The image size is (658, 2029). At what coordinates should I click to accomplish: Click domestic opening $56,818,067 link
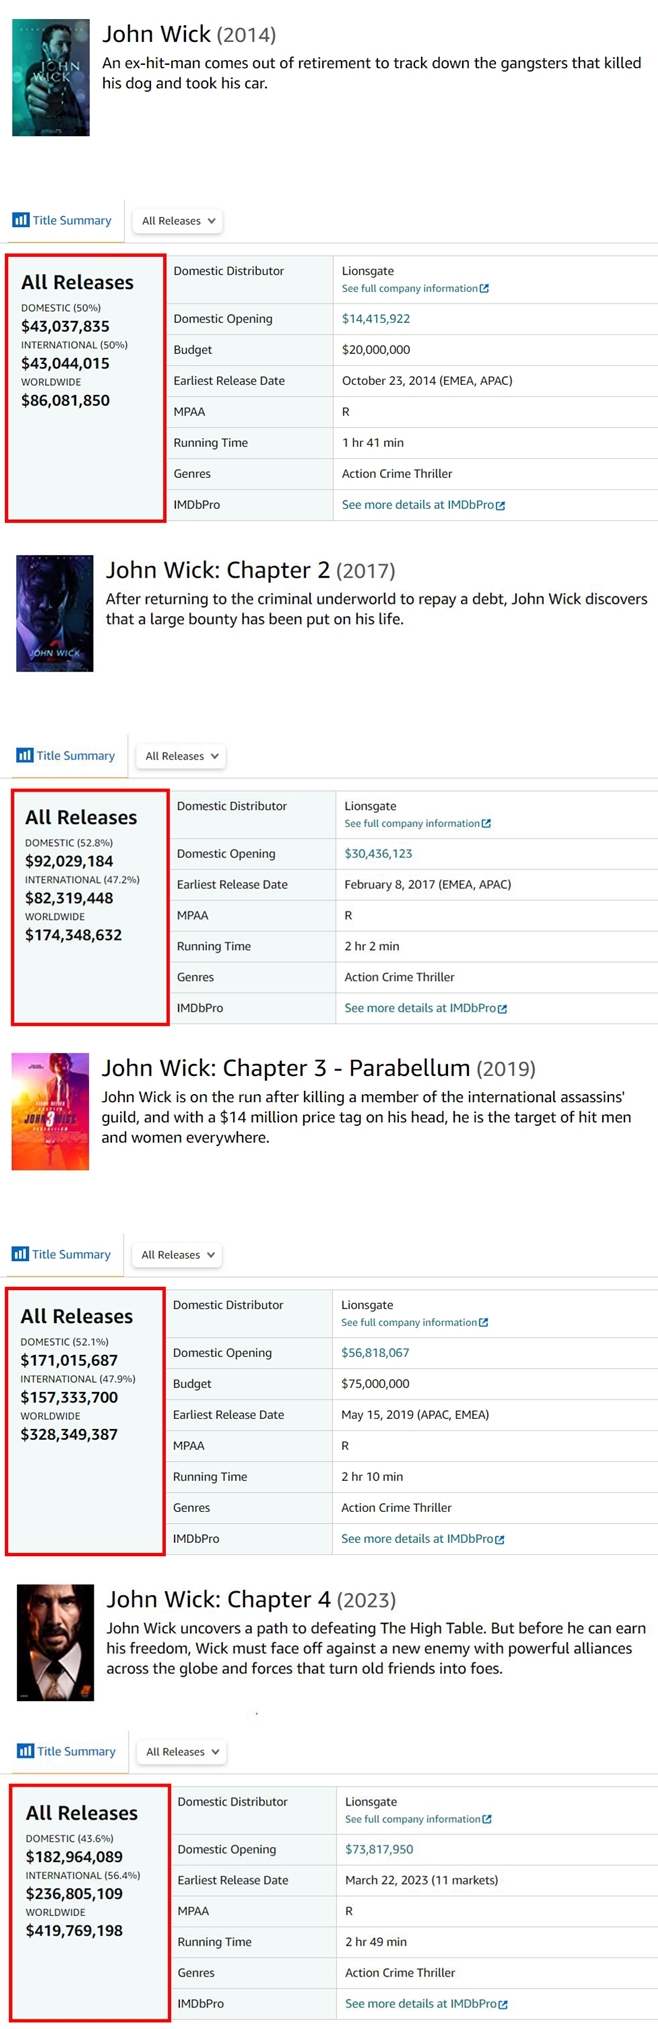pyautogui.click(x=375, y=1353)
